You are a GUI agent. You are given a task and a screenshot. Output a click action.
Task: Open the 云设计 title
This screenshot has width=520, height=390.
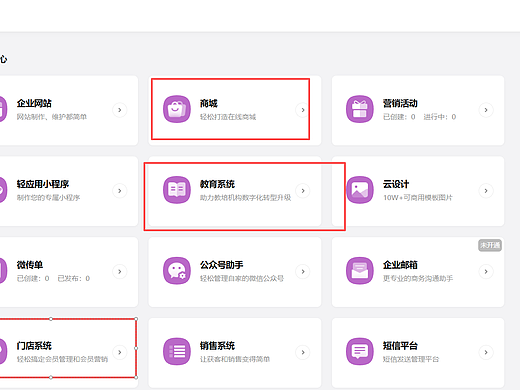[396, 184]
